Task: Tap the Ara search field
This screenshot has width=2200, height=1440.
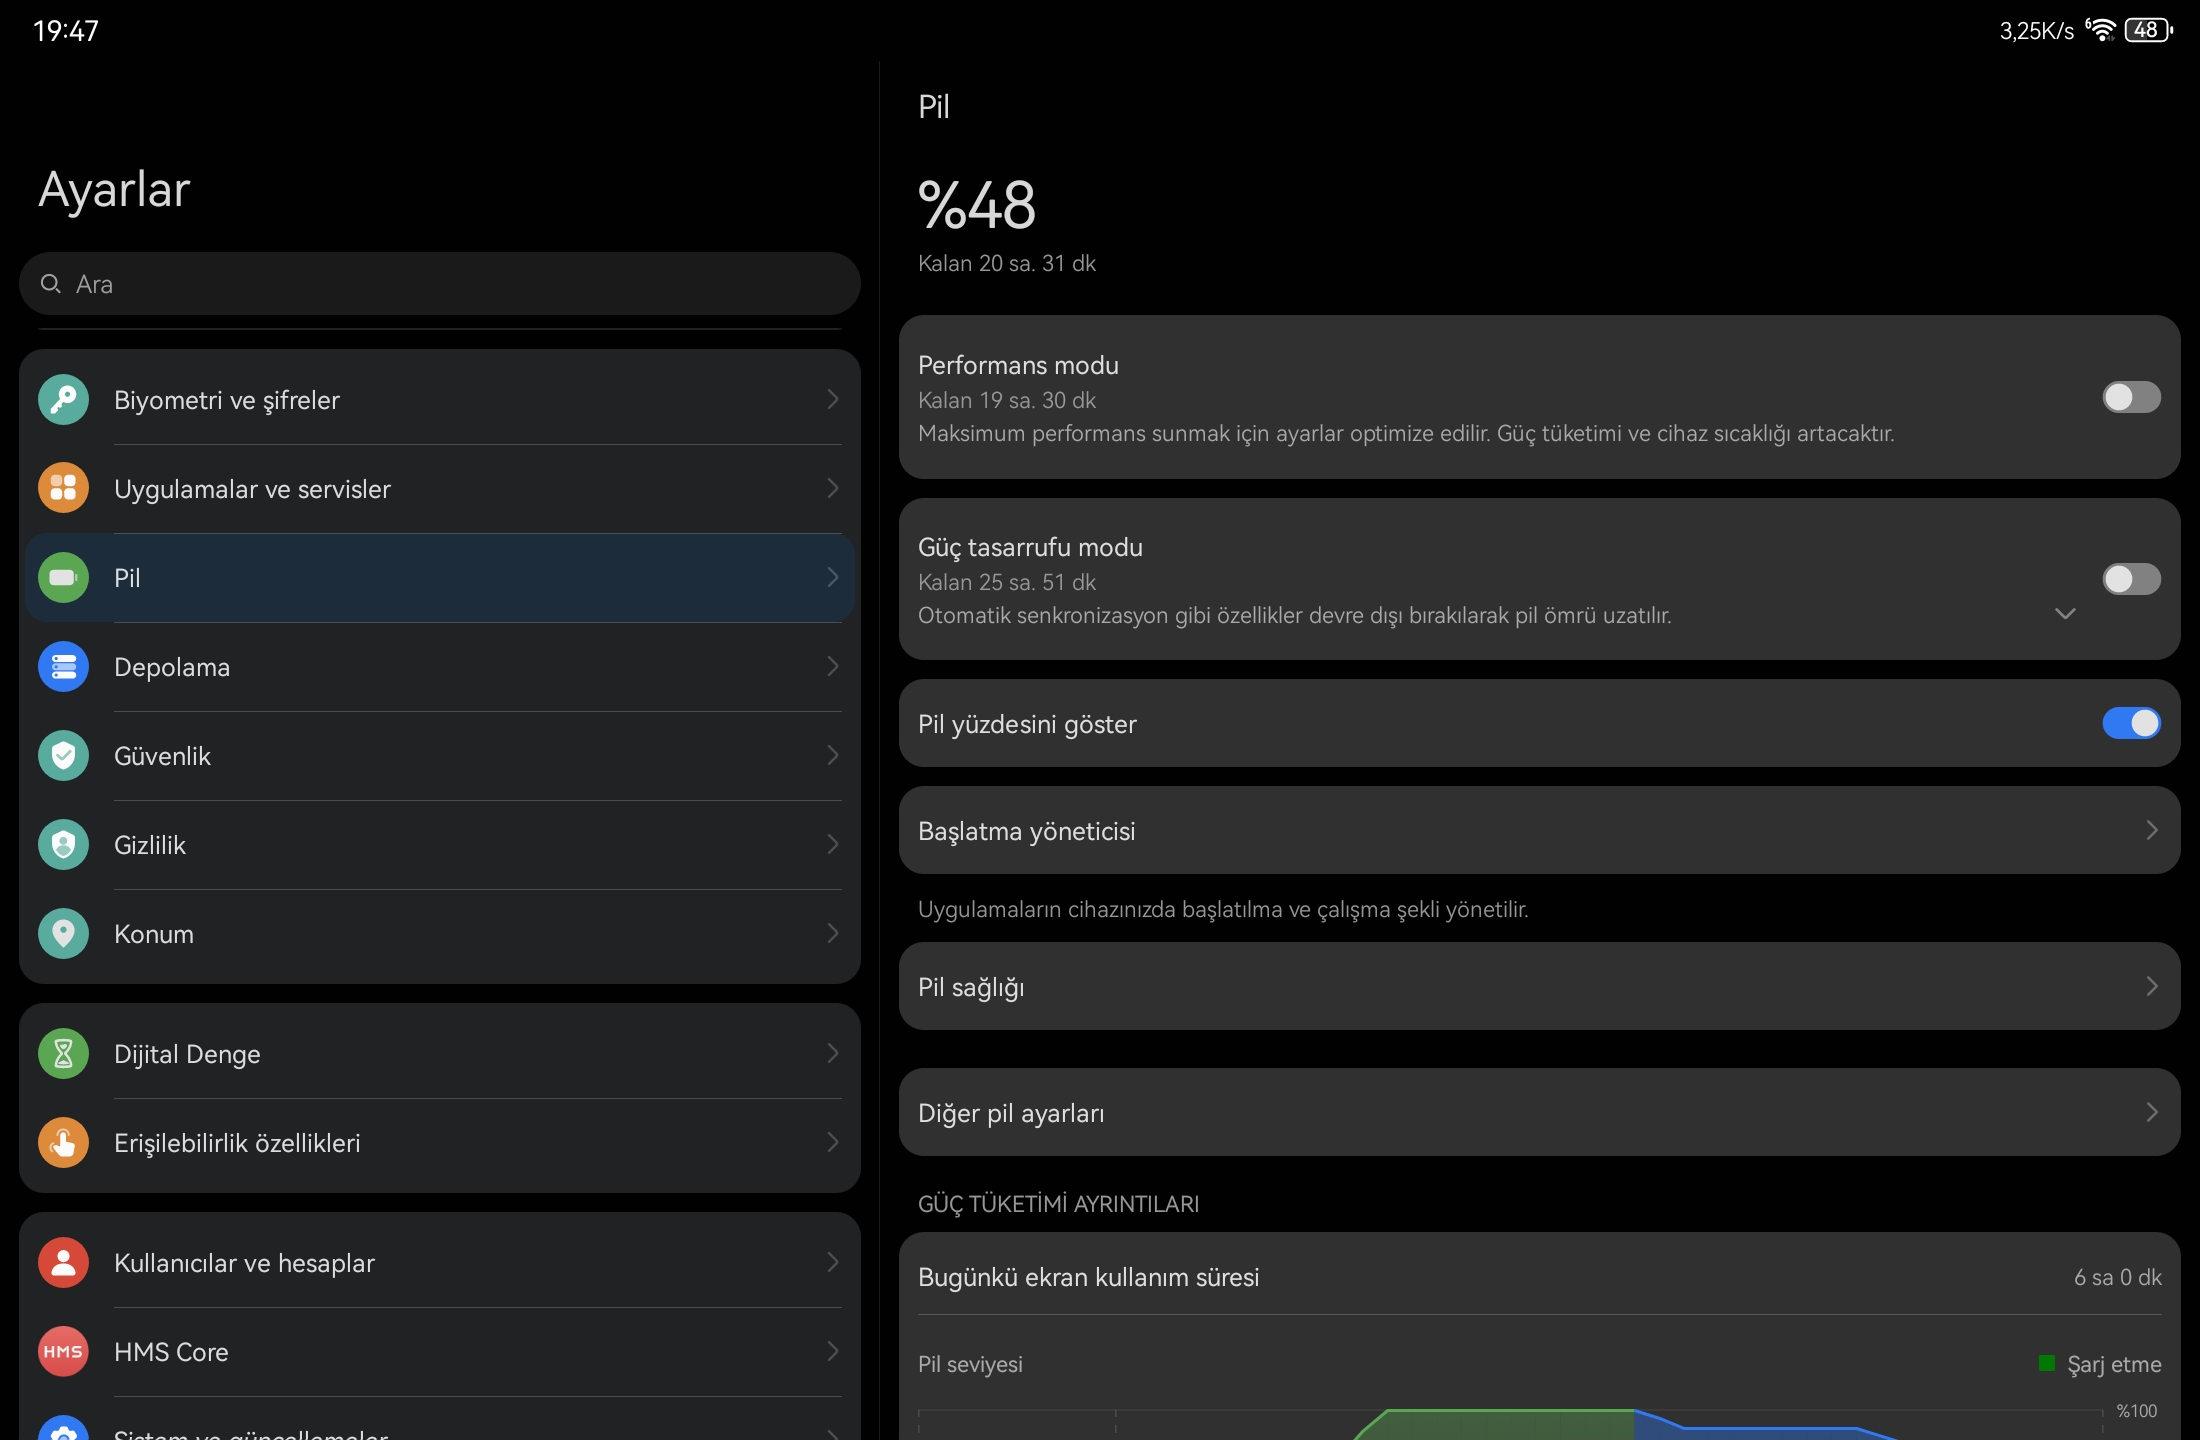Action: click(440, 284)
